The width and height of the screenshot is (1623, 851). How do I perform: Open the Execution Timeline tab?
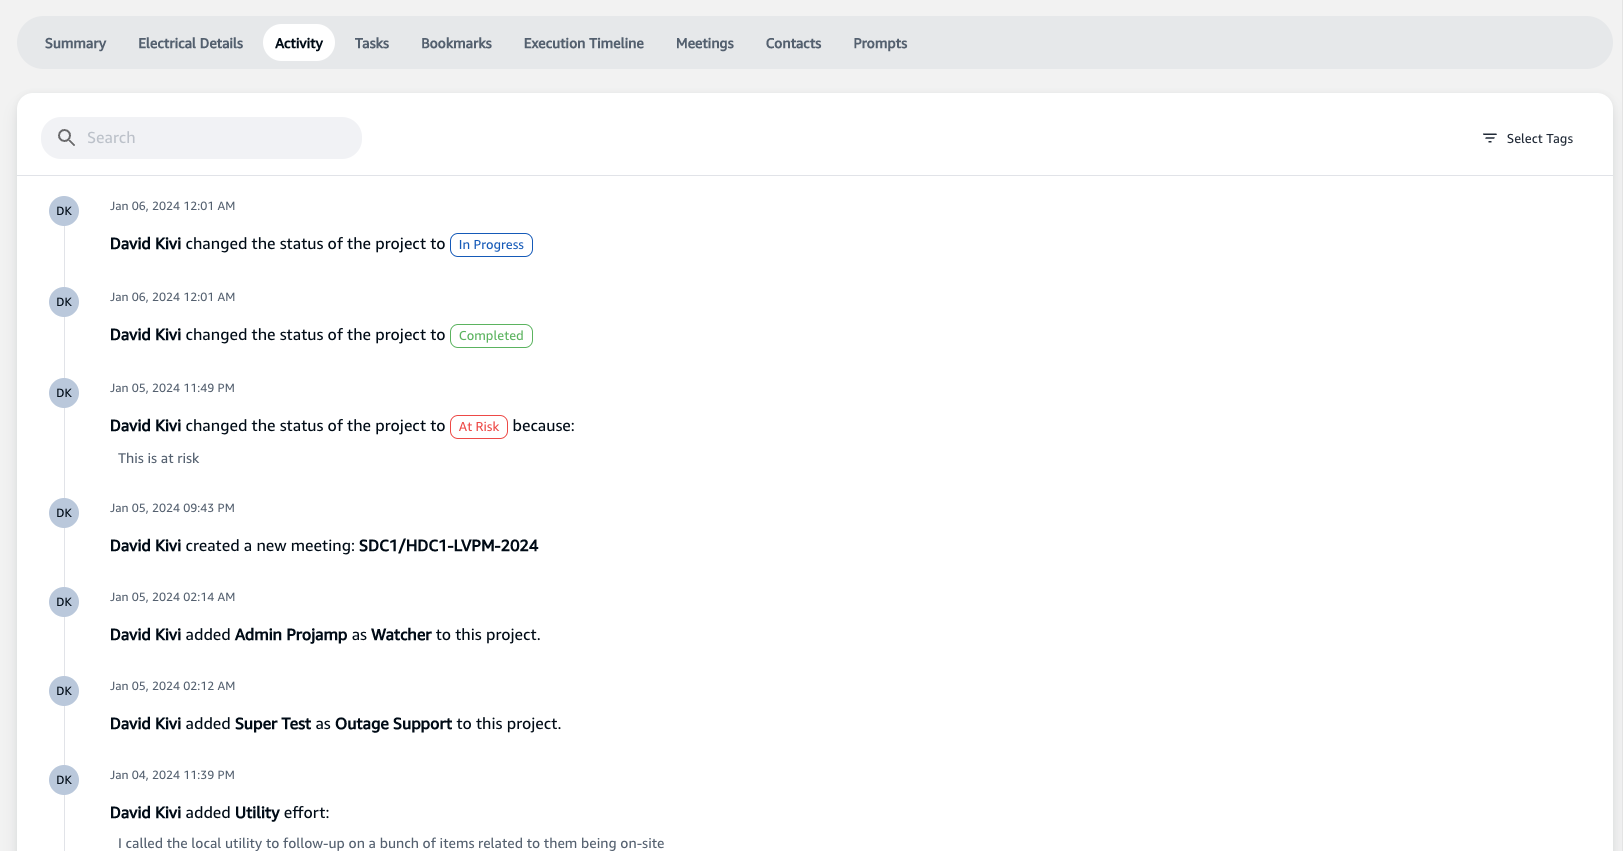[584, 43]
